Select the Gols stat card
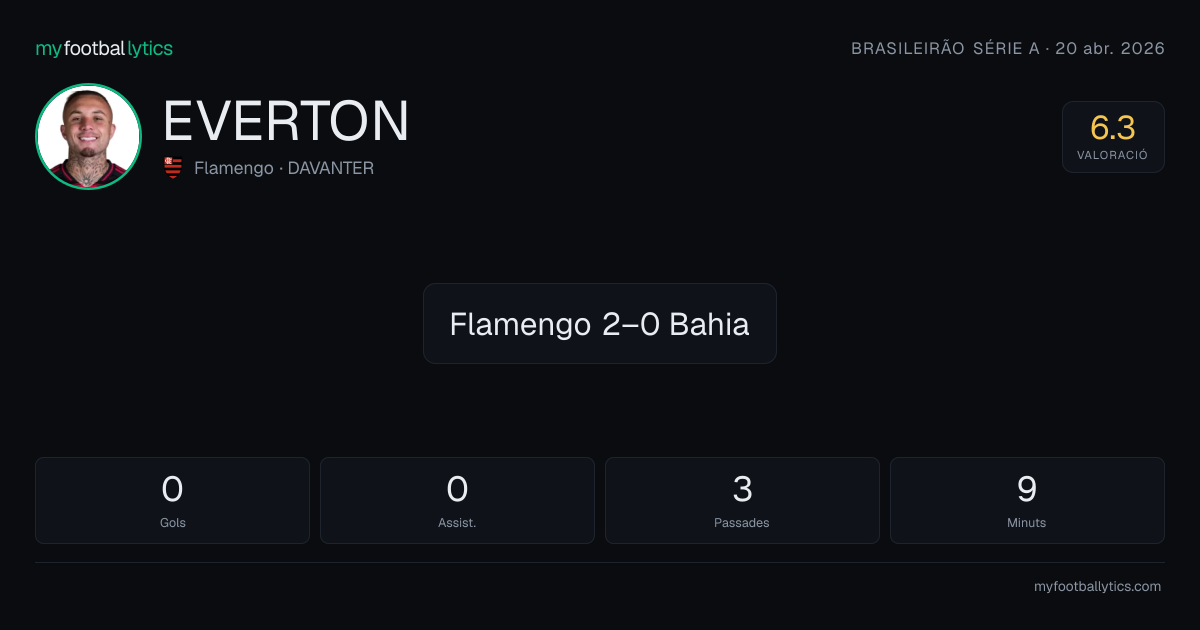This screenshot has width=1200, height=630. 172,500
